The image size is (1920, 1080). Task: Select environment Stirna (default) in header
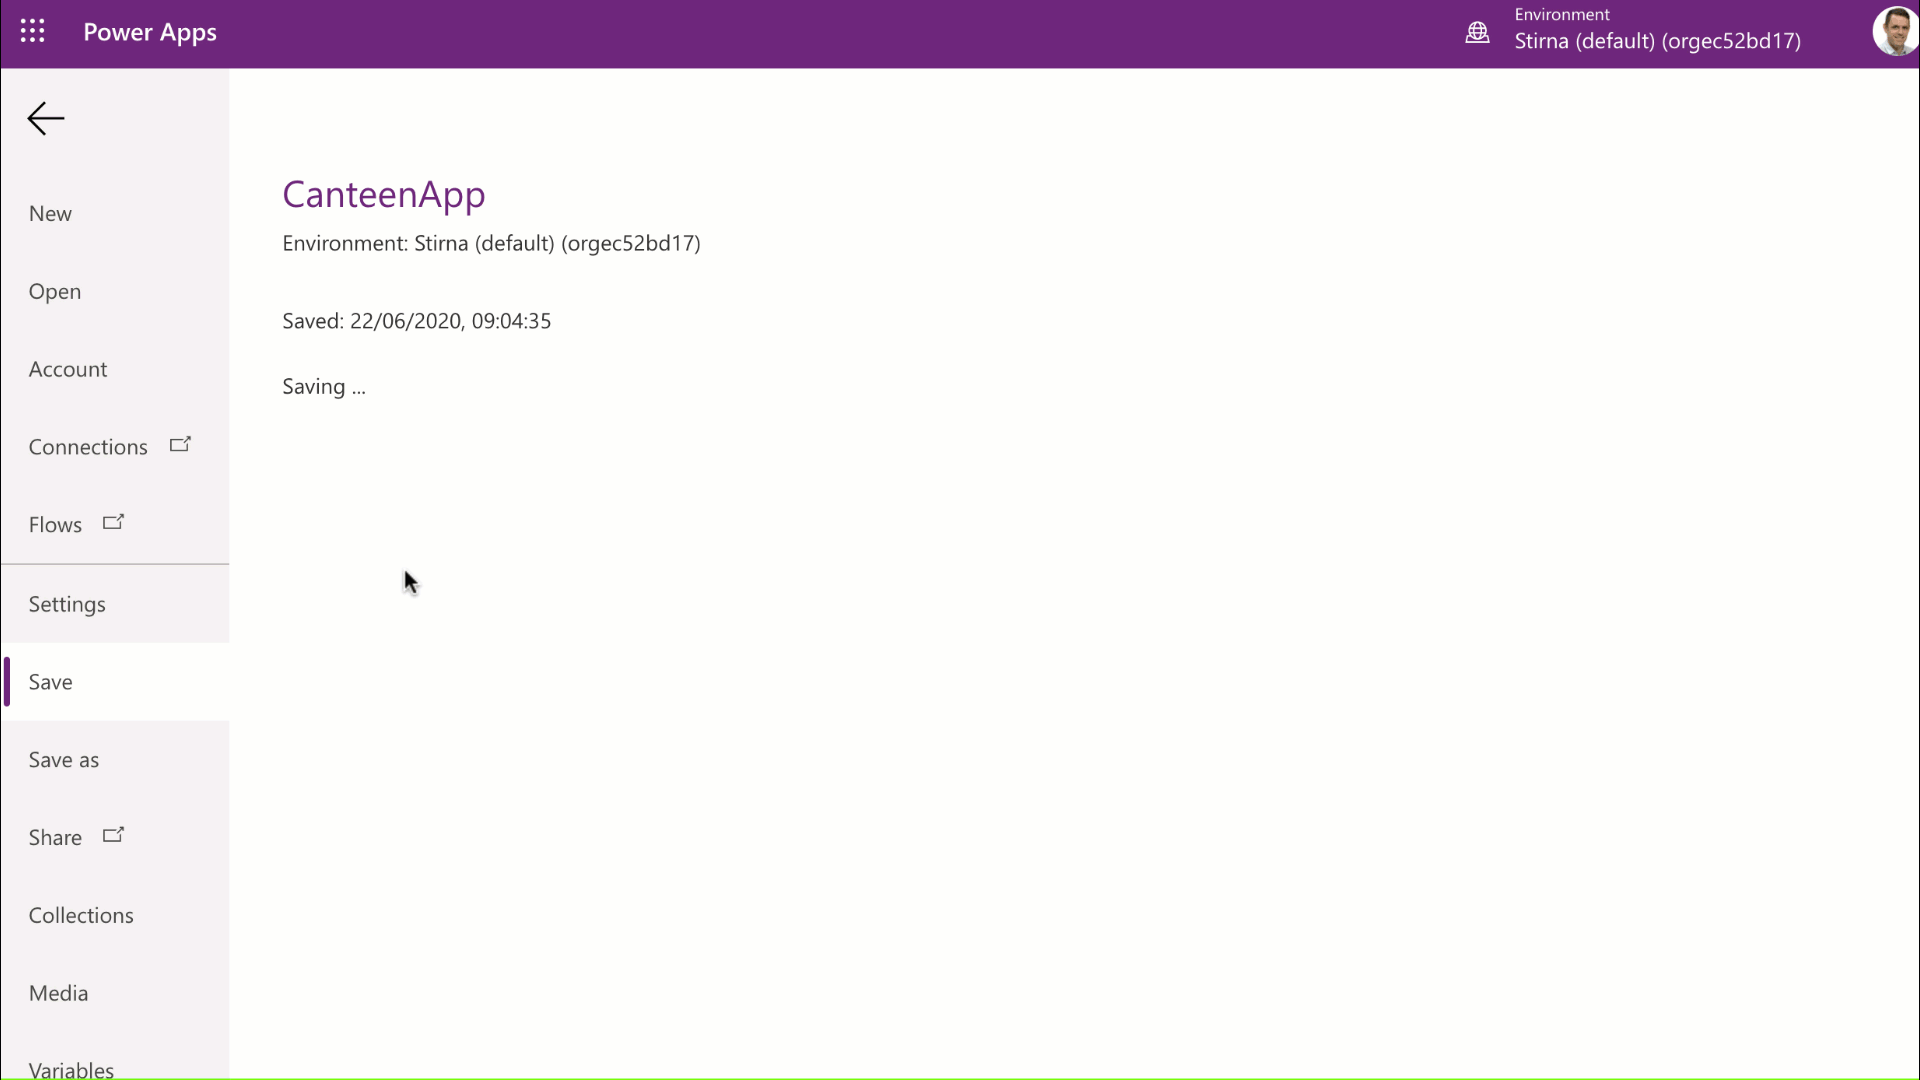(1657, 41)
